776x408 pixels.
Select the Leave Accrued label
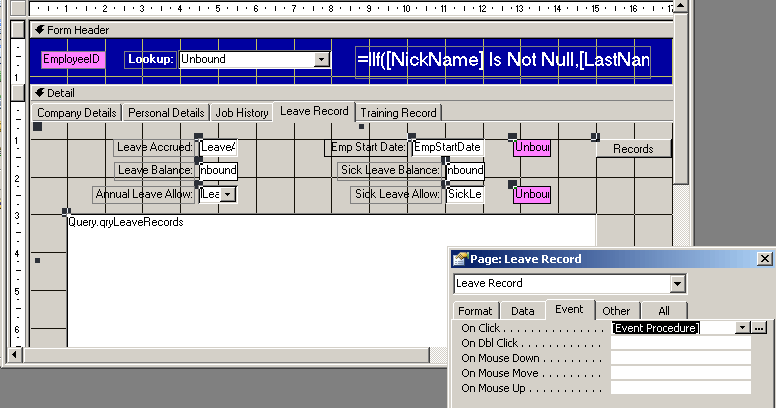coord(155,147)
